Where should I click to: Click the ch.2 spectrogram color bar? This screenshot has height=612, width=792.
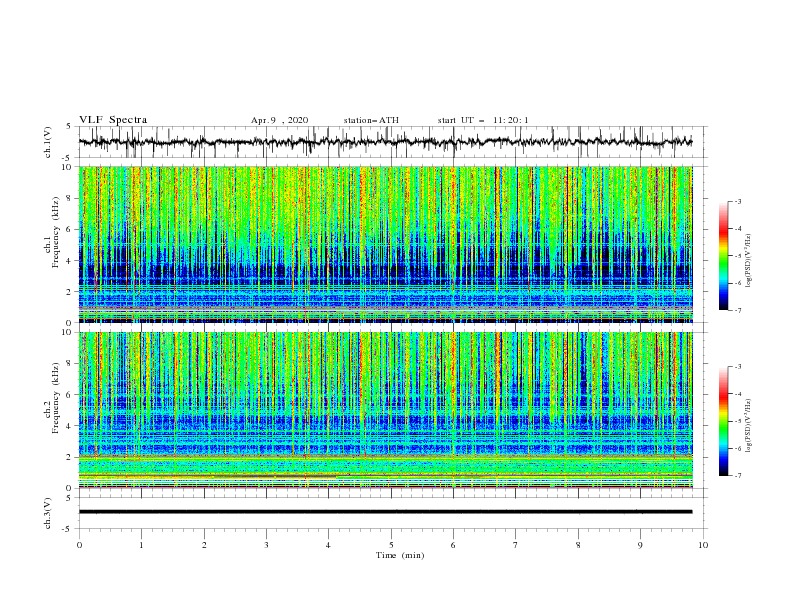tap(723, 421)
